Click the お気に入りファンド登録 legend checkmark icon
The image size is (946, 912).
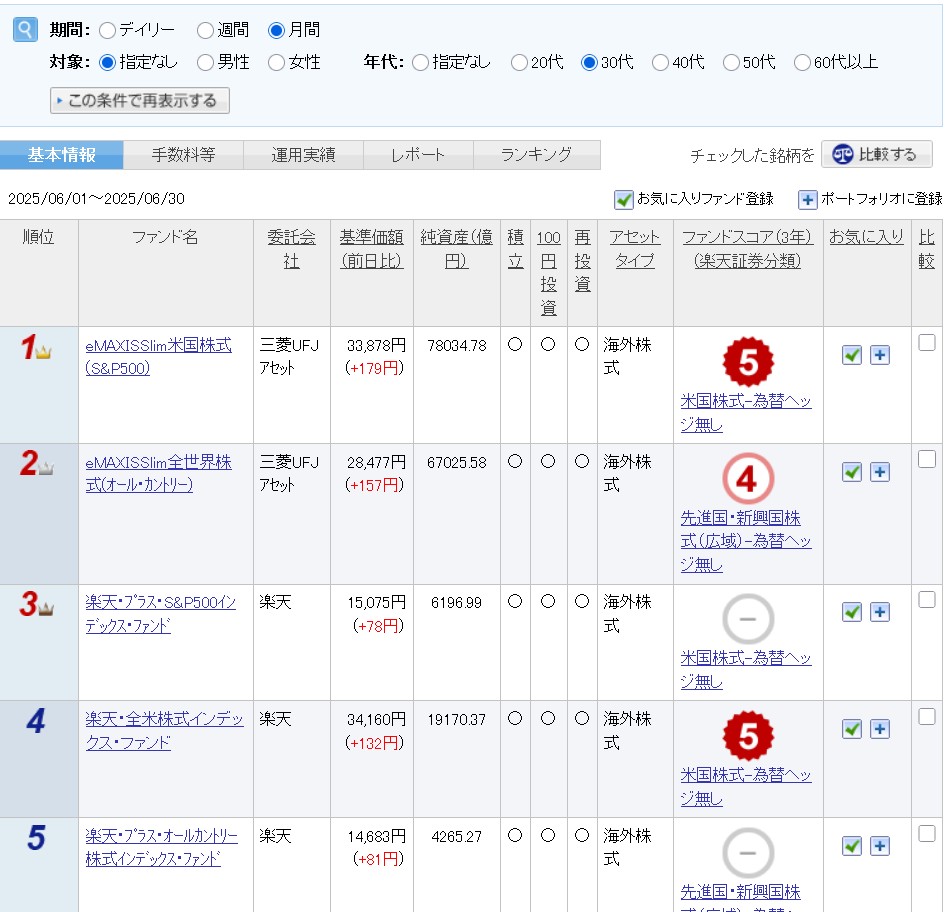point(623,199)
